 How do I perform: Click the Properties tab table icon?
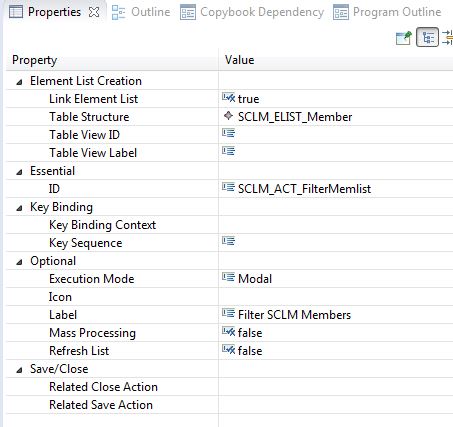click(x=16, y=12)
